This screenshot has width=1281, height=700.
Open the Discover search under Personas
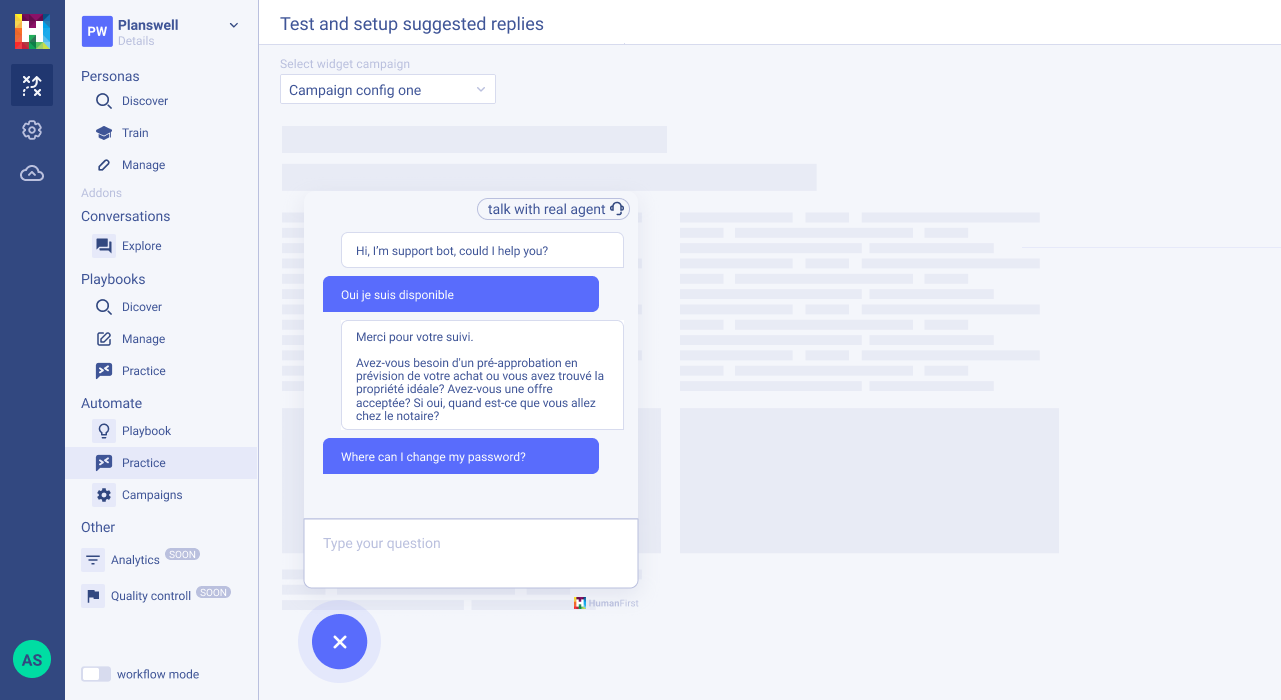click(103, 100)
